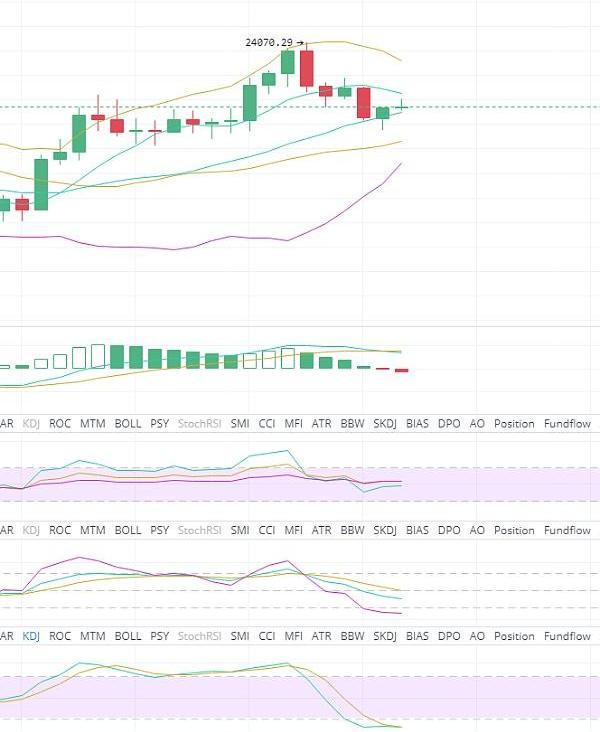Select DPO in the bottom indicator row
The width and height of the screenshot is (600, 732).
tap(449, 636)
